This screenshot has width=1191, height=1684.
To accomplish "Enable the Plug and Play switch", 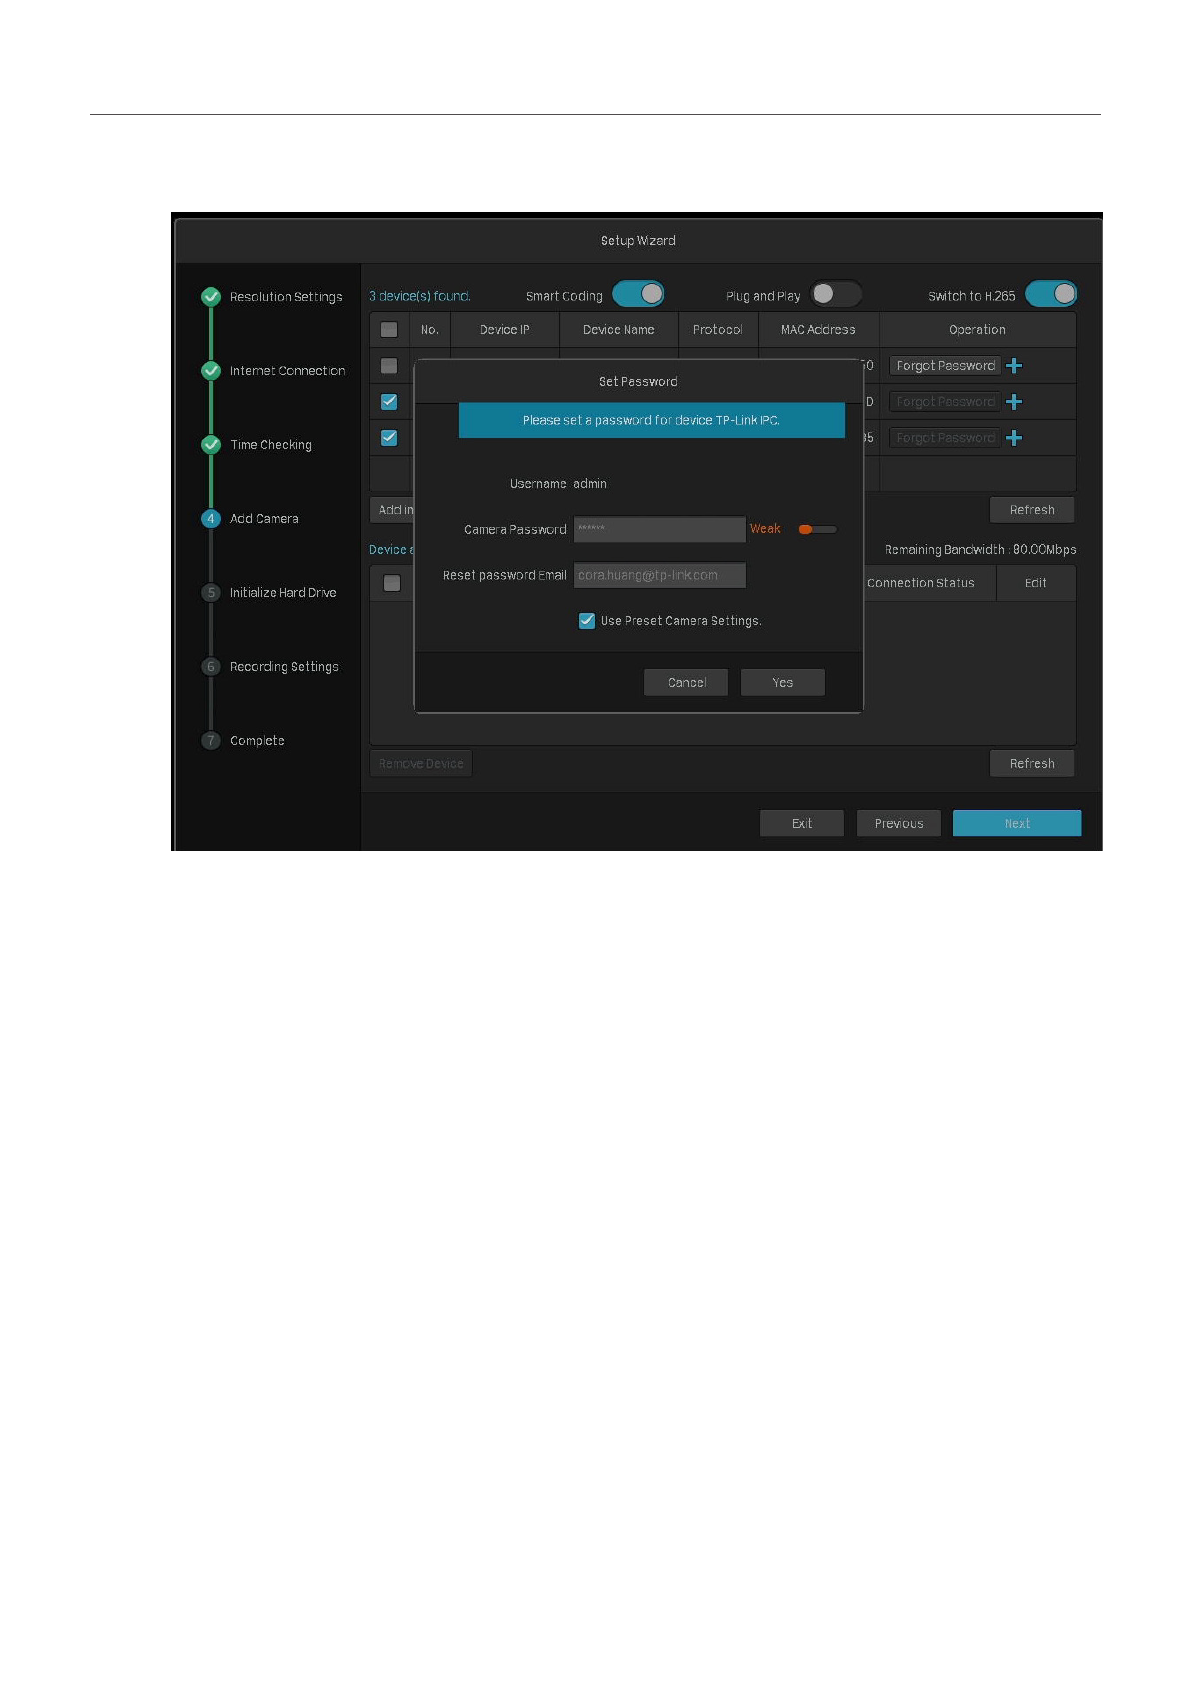I will point(835,294).
